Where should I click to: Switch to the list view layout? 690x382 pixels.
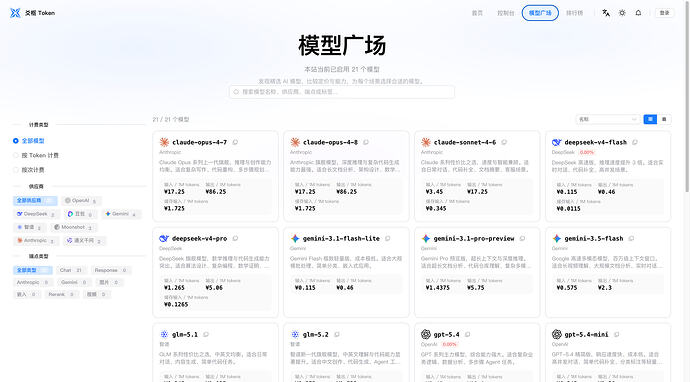pyautogui.click(x=664, y=119)
